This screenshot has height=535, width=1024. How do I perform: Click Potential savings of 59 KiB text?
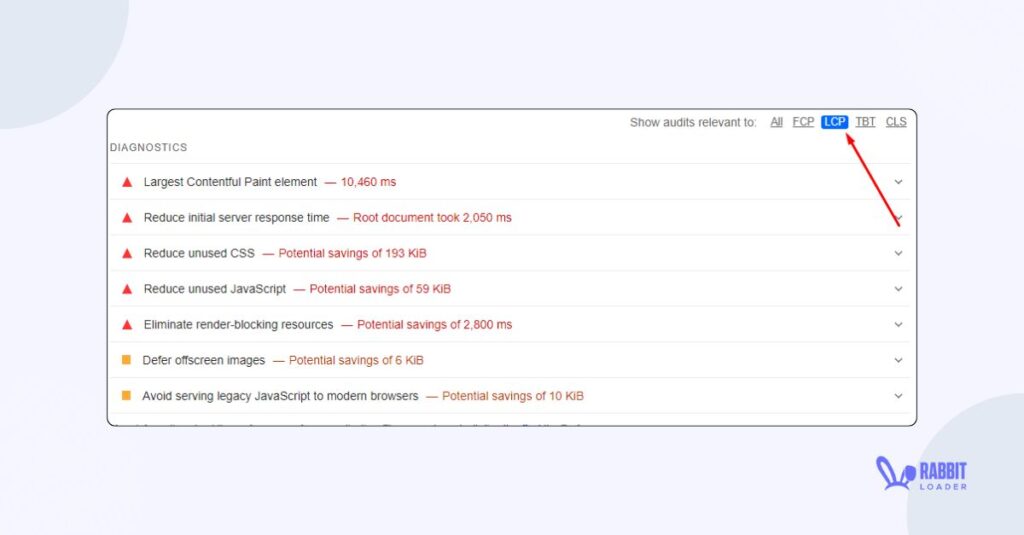click(380, 289)
